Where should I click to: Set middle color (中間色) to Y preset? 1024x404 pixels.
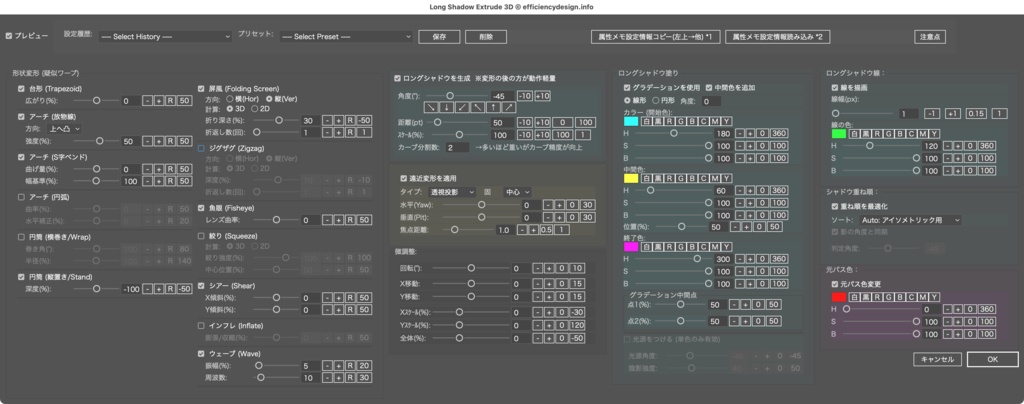(726, 178)
